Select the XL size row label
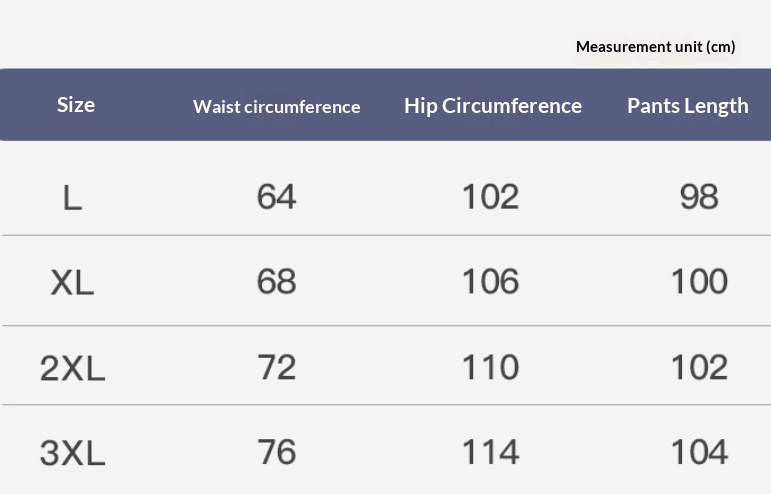Image resolution: width=771 pixels, height=494 pixels. 72,283
